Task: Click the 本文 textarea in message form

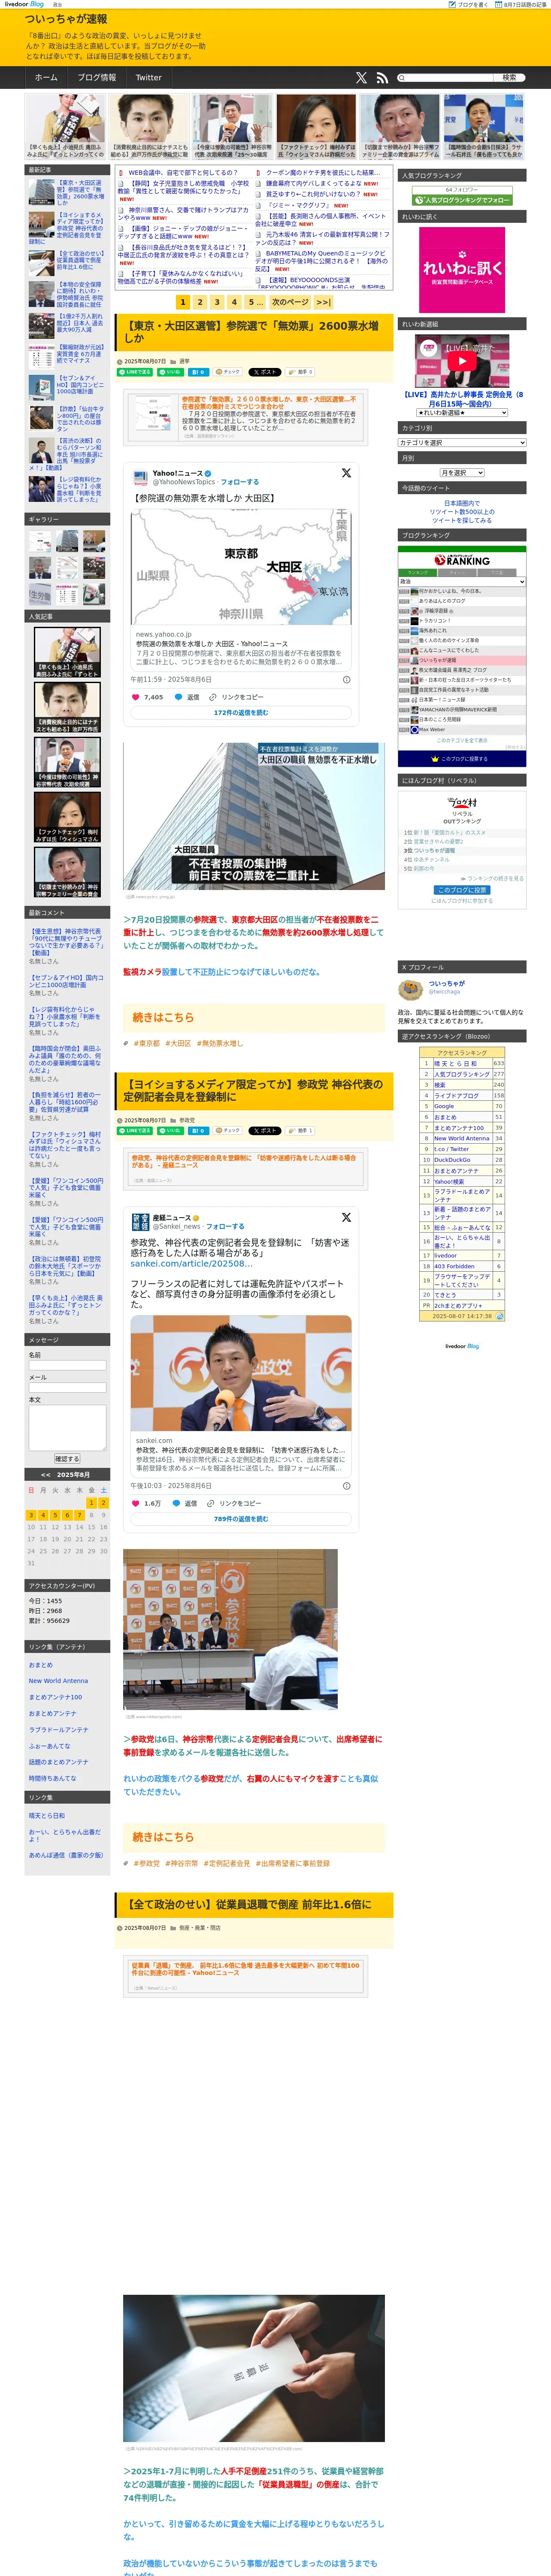Action: click(67, 1427)
